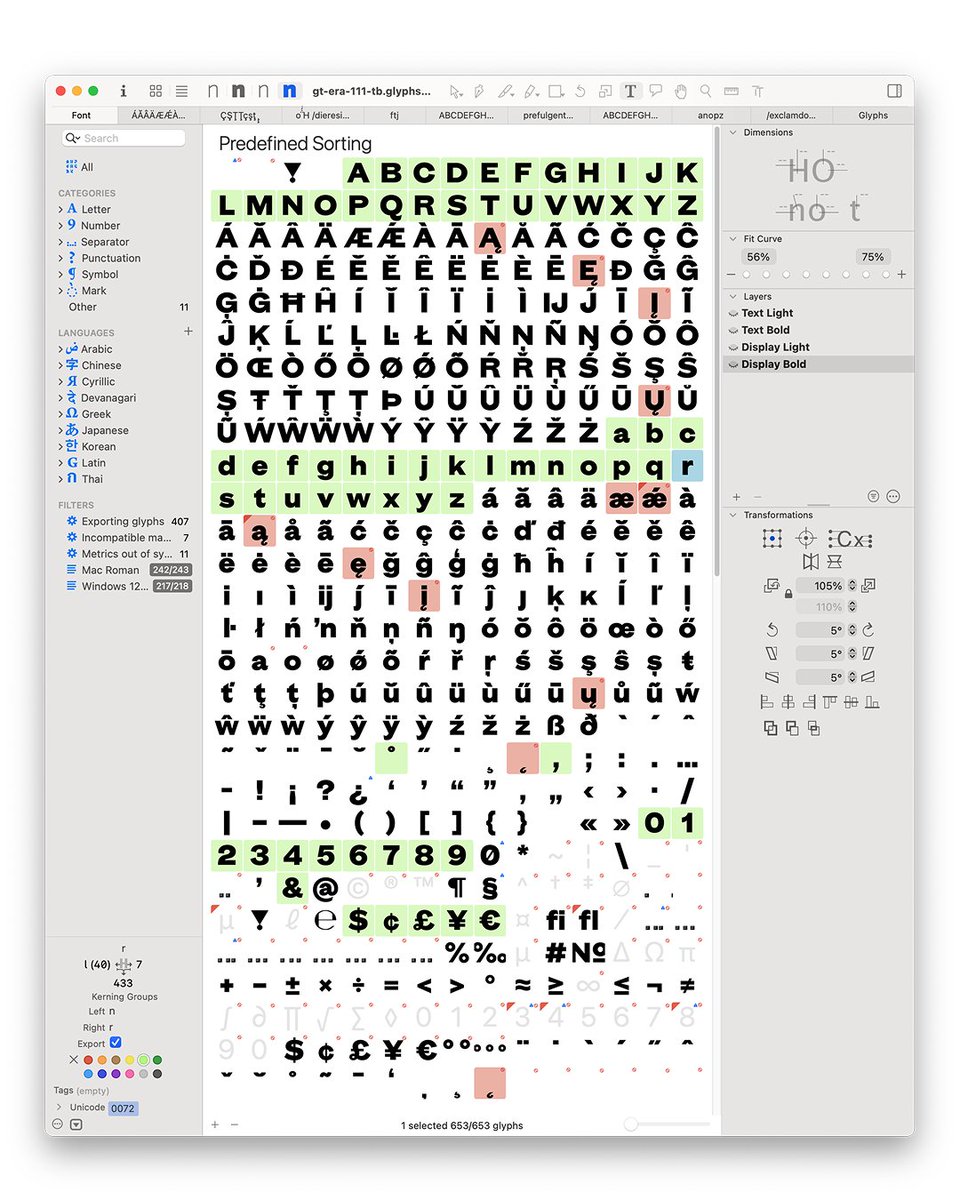Viewport: 960px width, 1200px height.
Task: Click the slant left icon
Action: tap(772, 653)
